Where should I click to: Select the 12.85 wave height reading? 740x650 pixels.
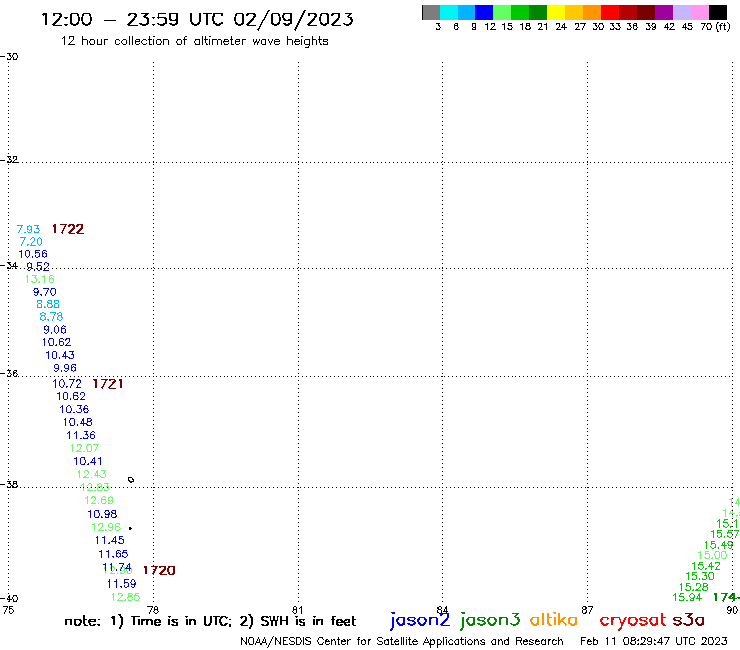coord(126,598)
